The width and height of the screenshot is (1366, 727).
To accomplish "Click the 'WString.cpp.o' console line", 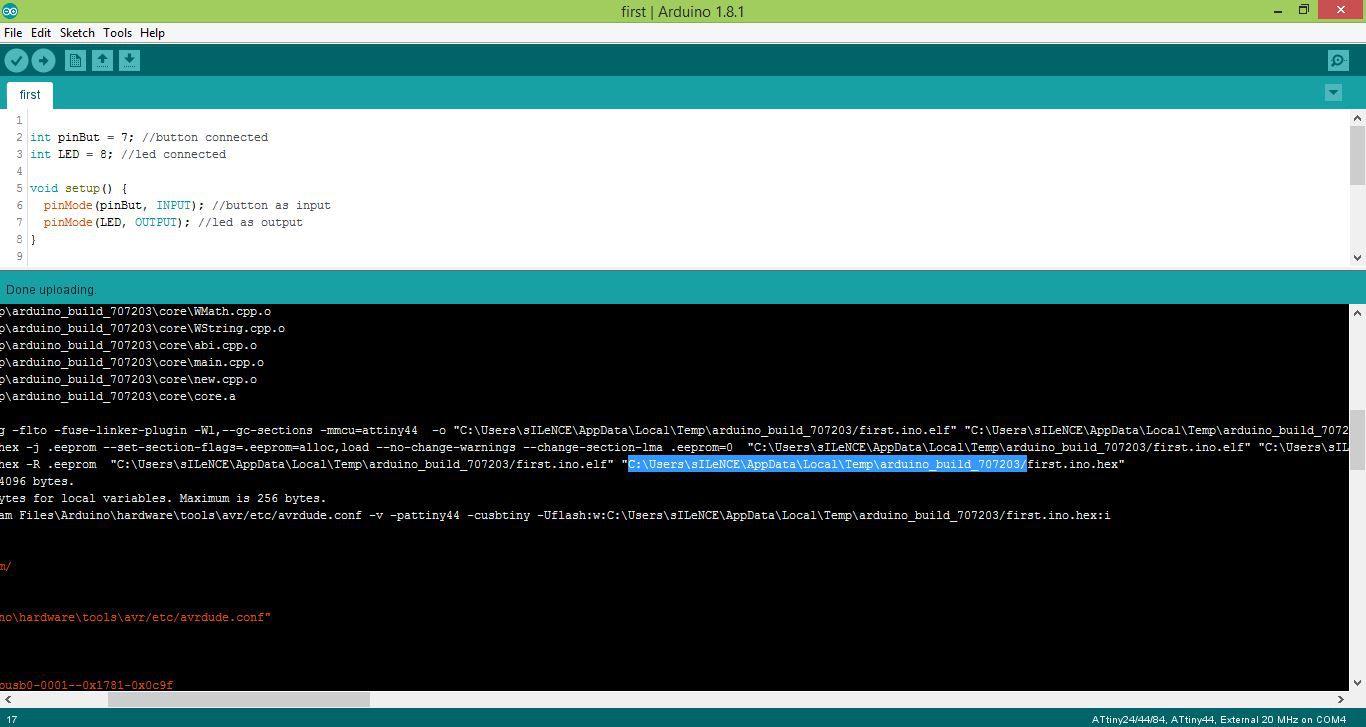I will [x=142, y=328].
